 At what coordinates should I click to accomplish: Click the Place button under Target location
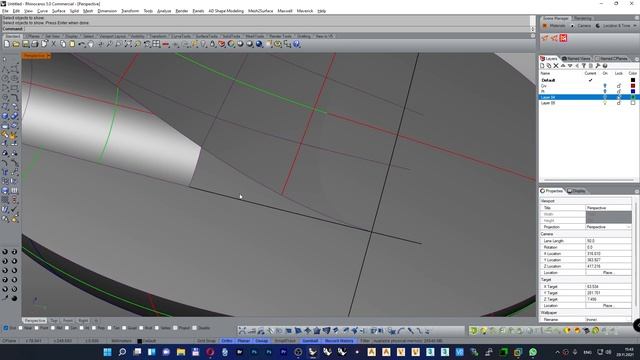[608, 305]
